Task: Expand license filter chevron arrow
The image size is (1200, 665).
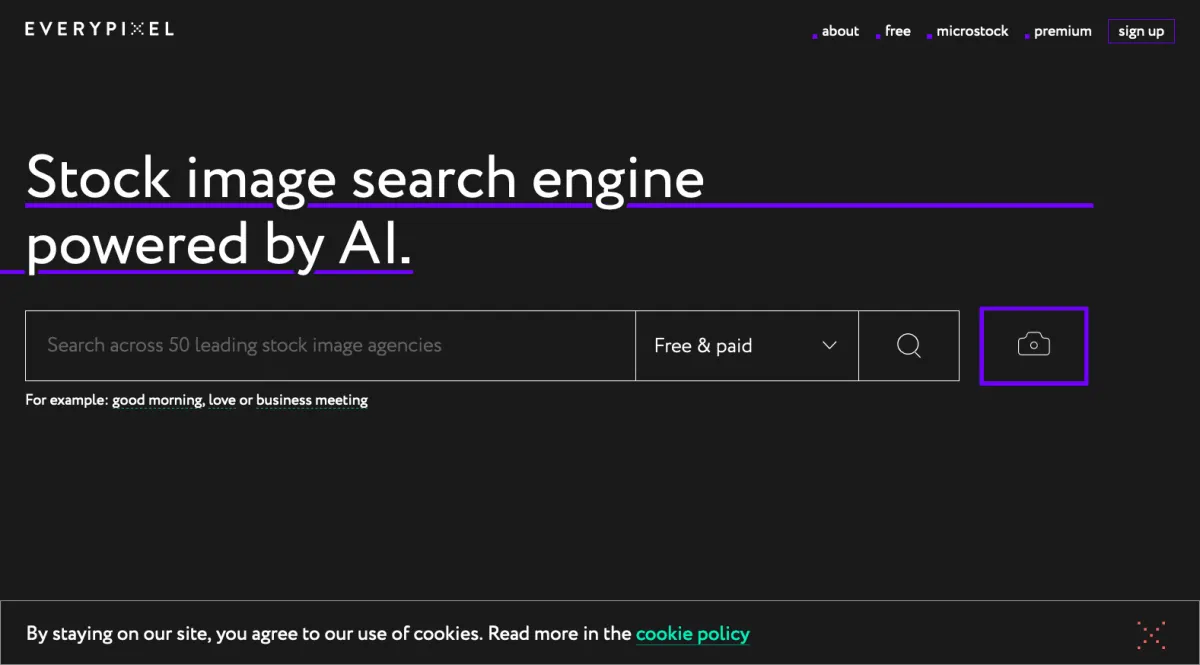Action: tap(829, 346)
